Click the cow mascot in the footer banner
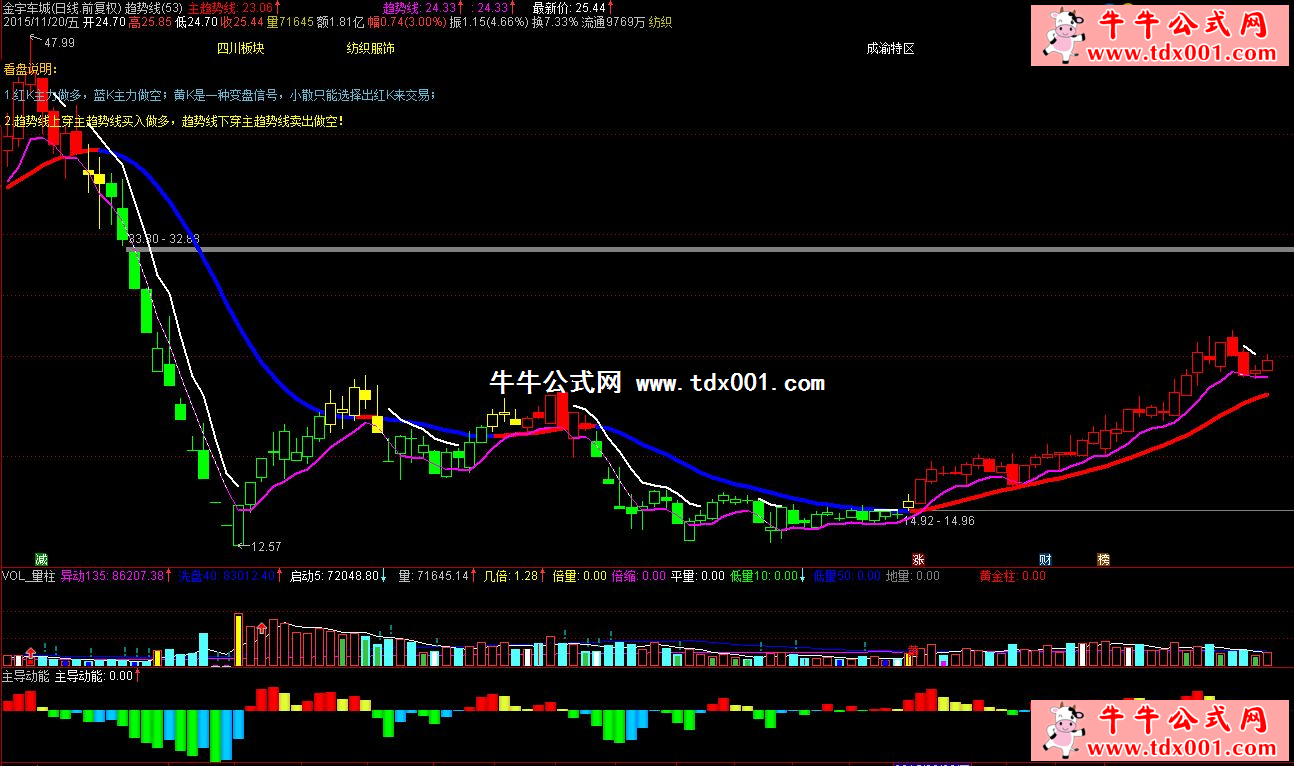Image resolution: width=1294 pixels, height=766 pixels. pyautogui.click(x=1065, y=730)
